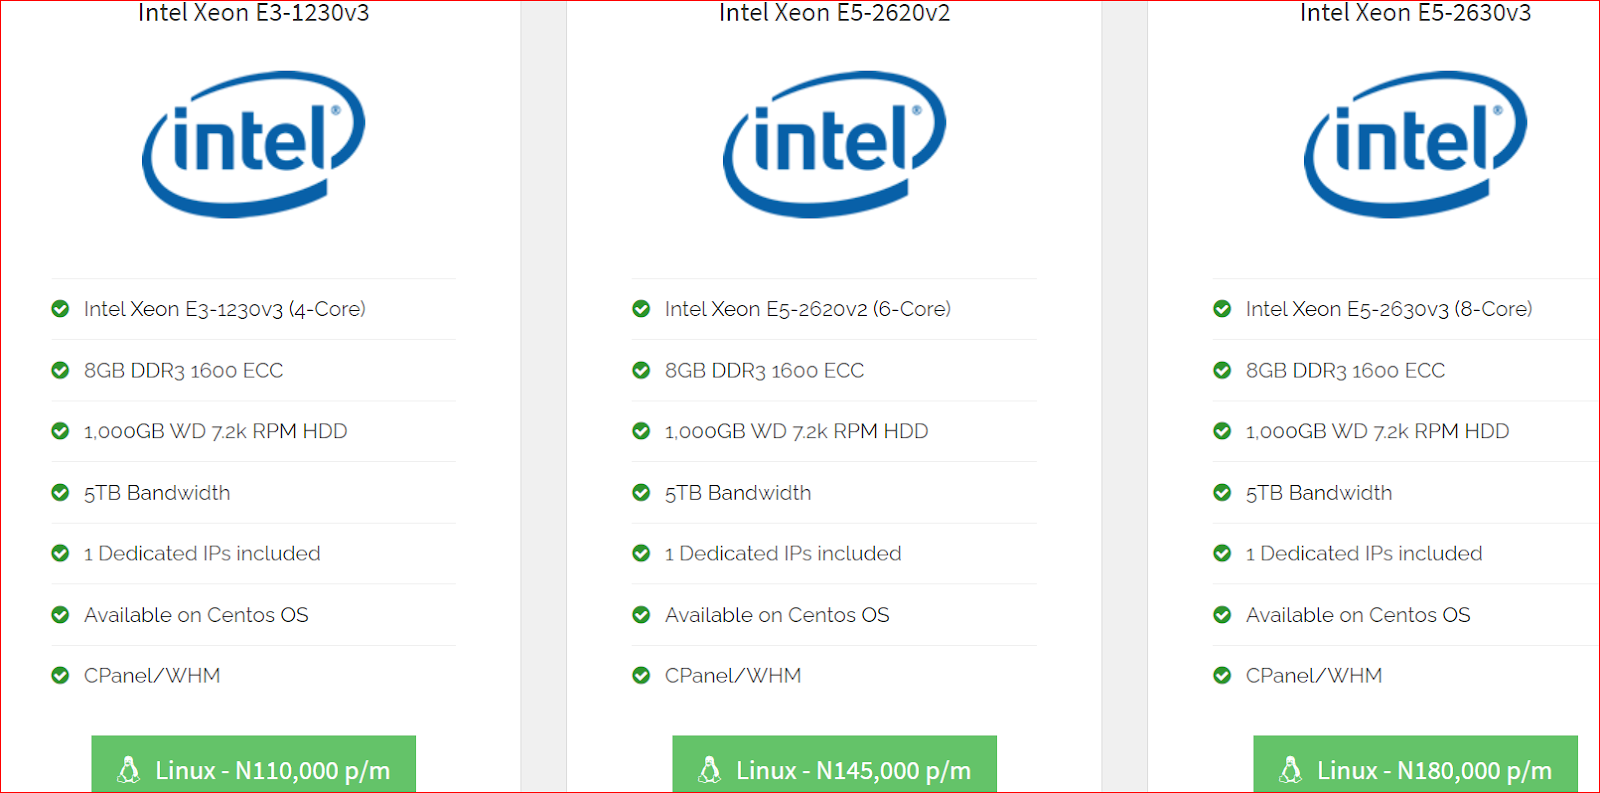This screenshot has width=1600, height=793.
Task: Click '8GB DDR3 1600 ECC' text in the E3-1230v3 card
Action: point(184,371)
